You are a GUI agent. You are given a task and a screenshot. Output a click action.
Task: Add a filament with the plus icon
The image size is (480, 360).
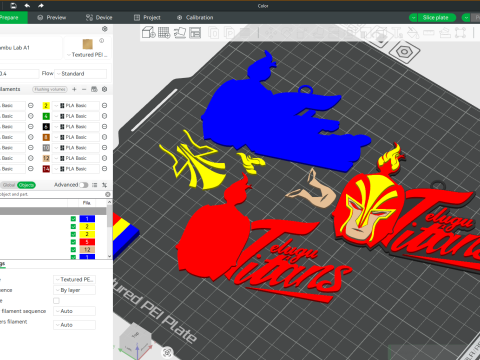74,89
